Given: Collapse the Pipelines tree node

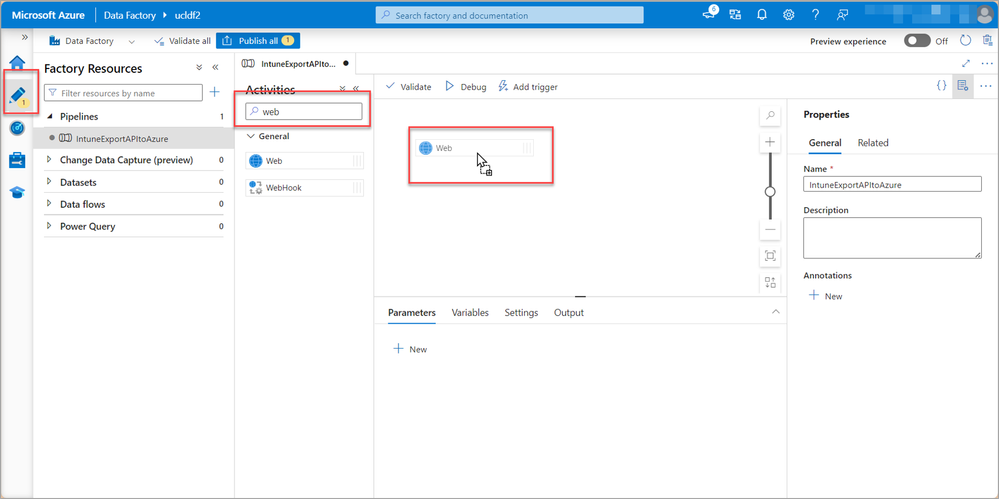Looking at the screenshot, I should 50,117.
